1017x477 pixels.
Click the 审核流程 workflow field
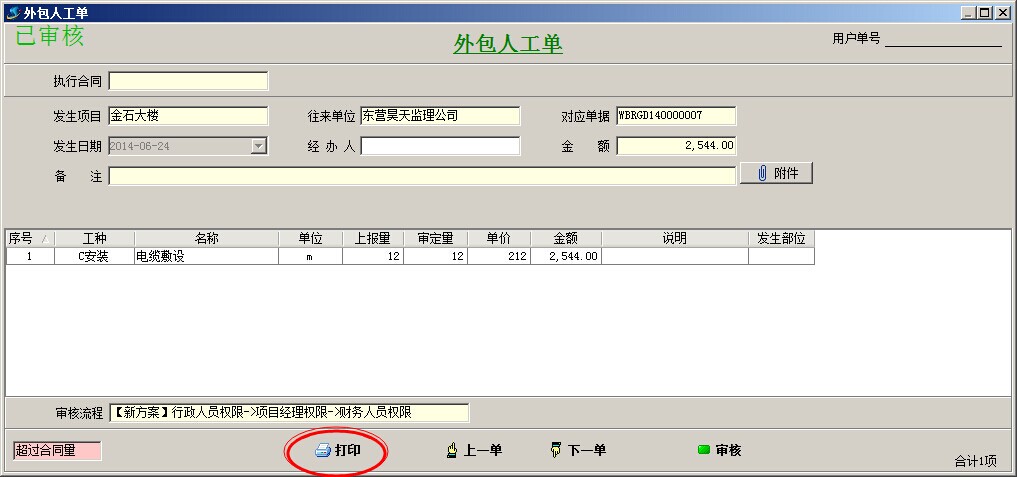(288, 413)
